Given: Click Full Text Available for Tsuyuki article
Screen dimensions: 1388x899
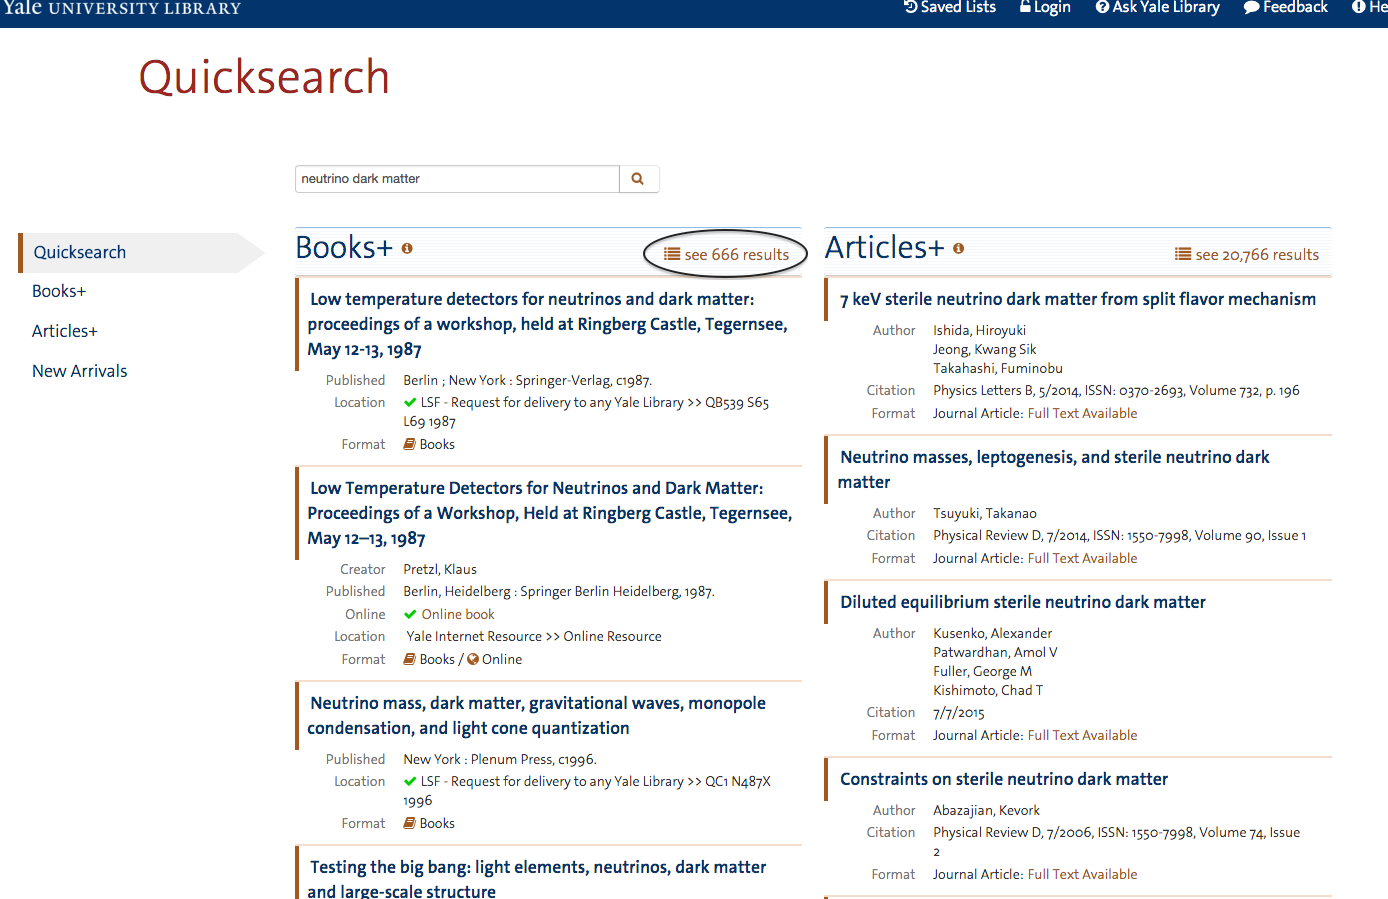Looking at the screenshot, I should 1082,558.
